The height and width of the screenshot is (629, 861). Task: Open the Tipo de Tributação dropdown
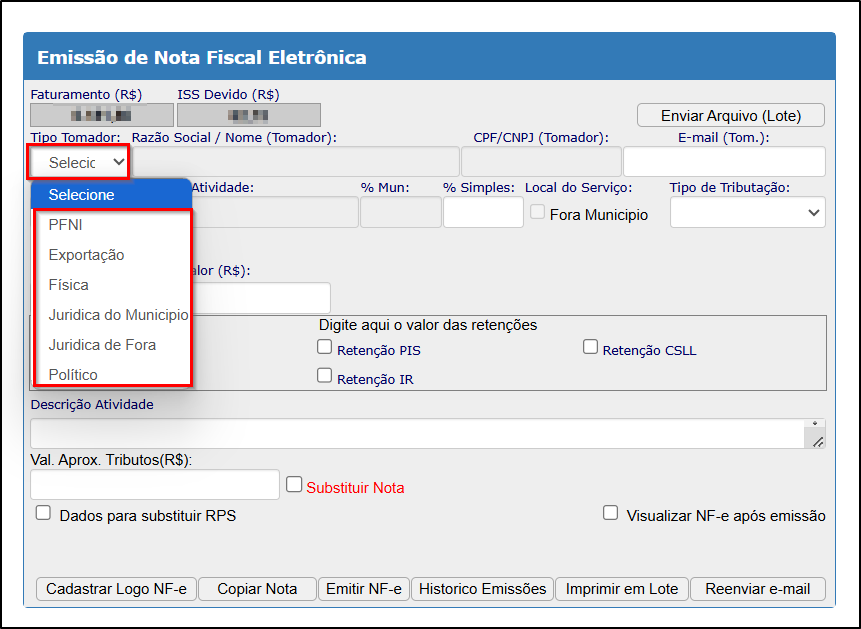[x=747, y=212]
